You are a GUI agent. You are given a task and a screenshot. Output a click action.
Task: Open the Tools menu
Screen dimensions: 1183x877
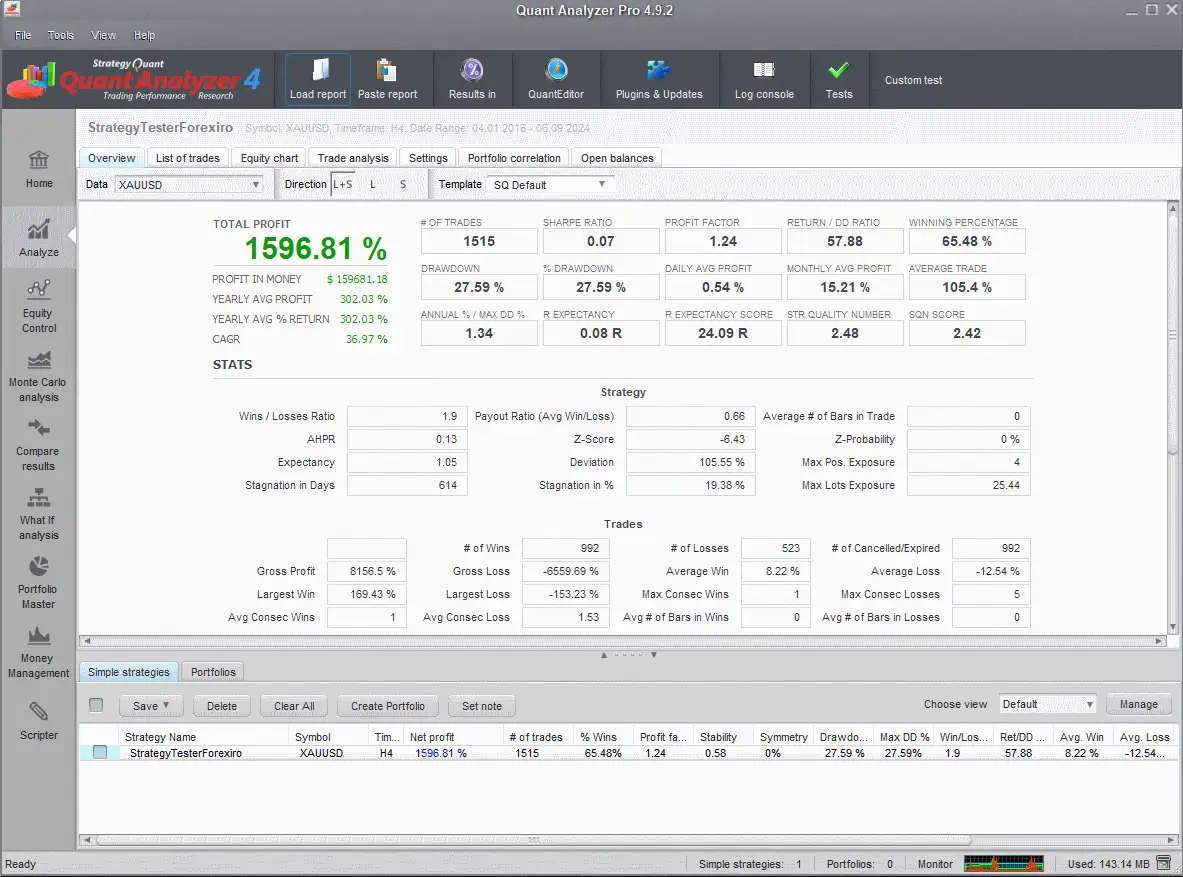pos(61,35)
